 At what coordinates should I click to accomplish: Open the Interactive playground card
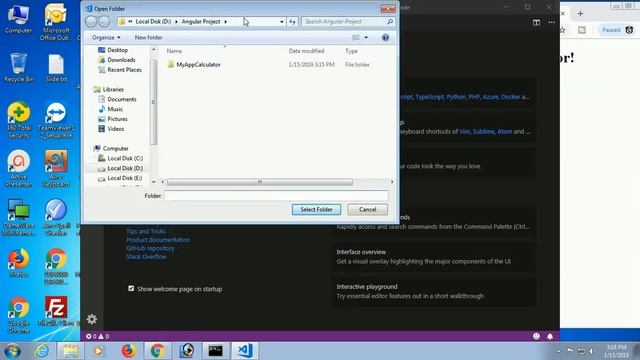(x=434, y=291)
